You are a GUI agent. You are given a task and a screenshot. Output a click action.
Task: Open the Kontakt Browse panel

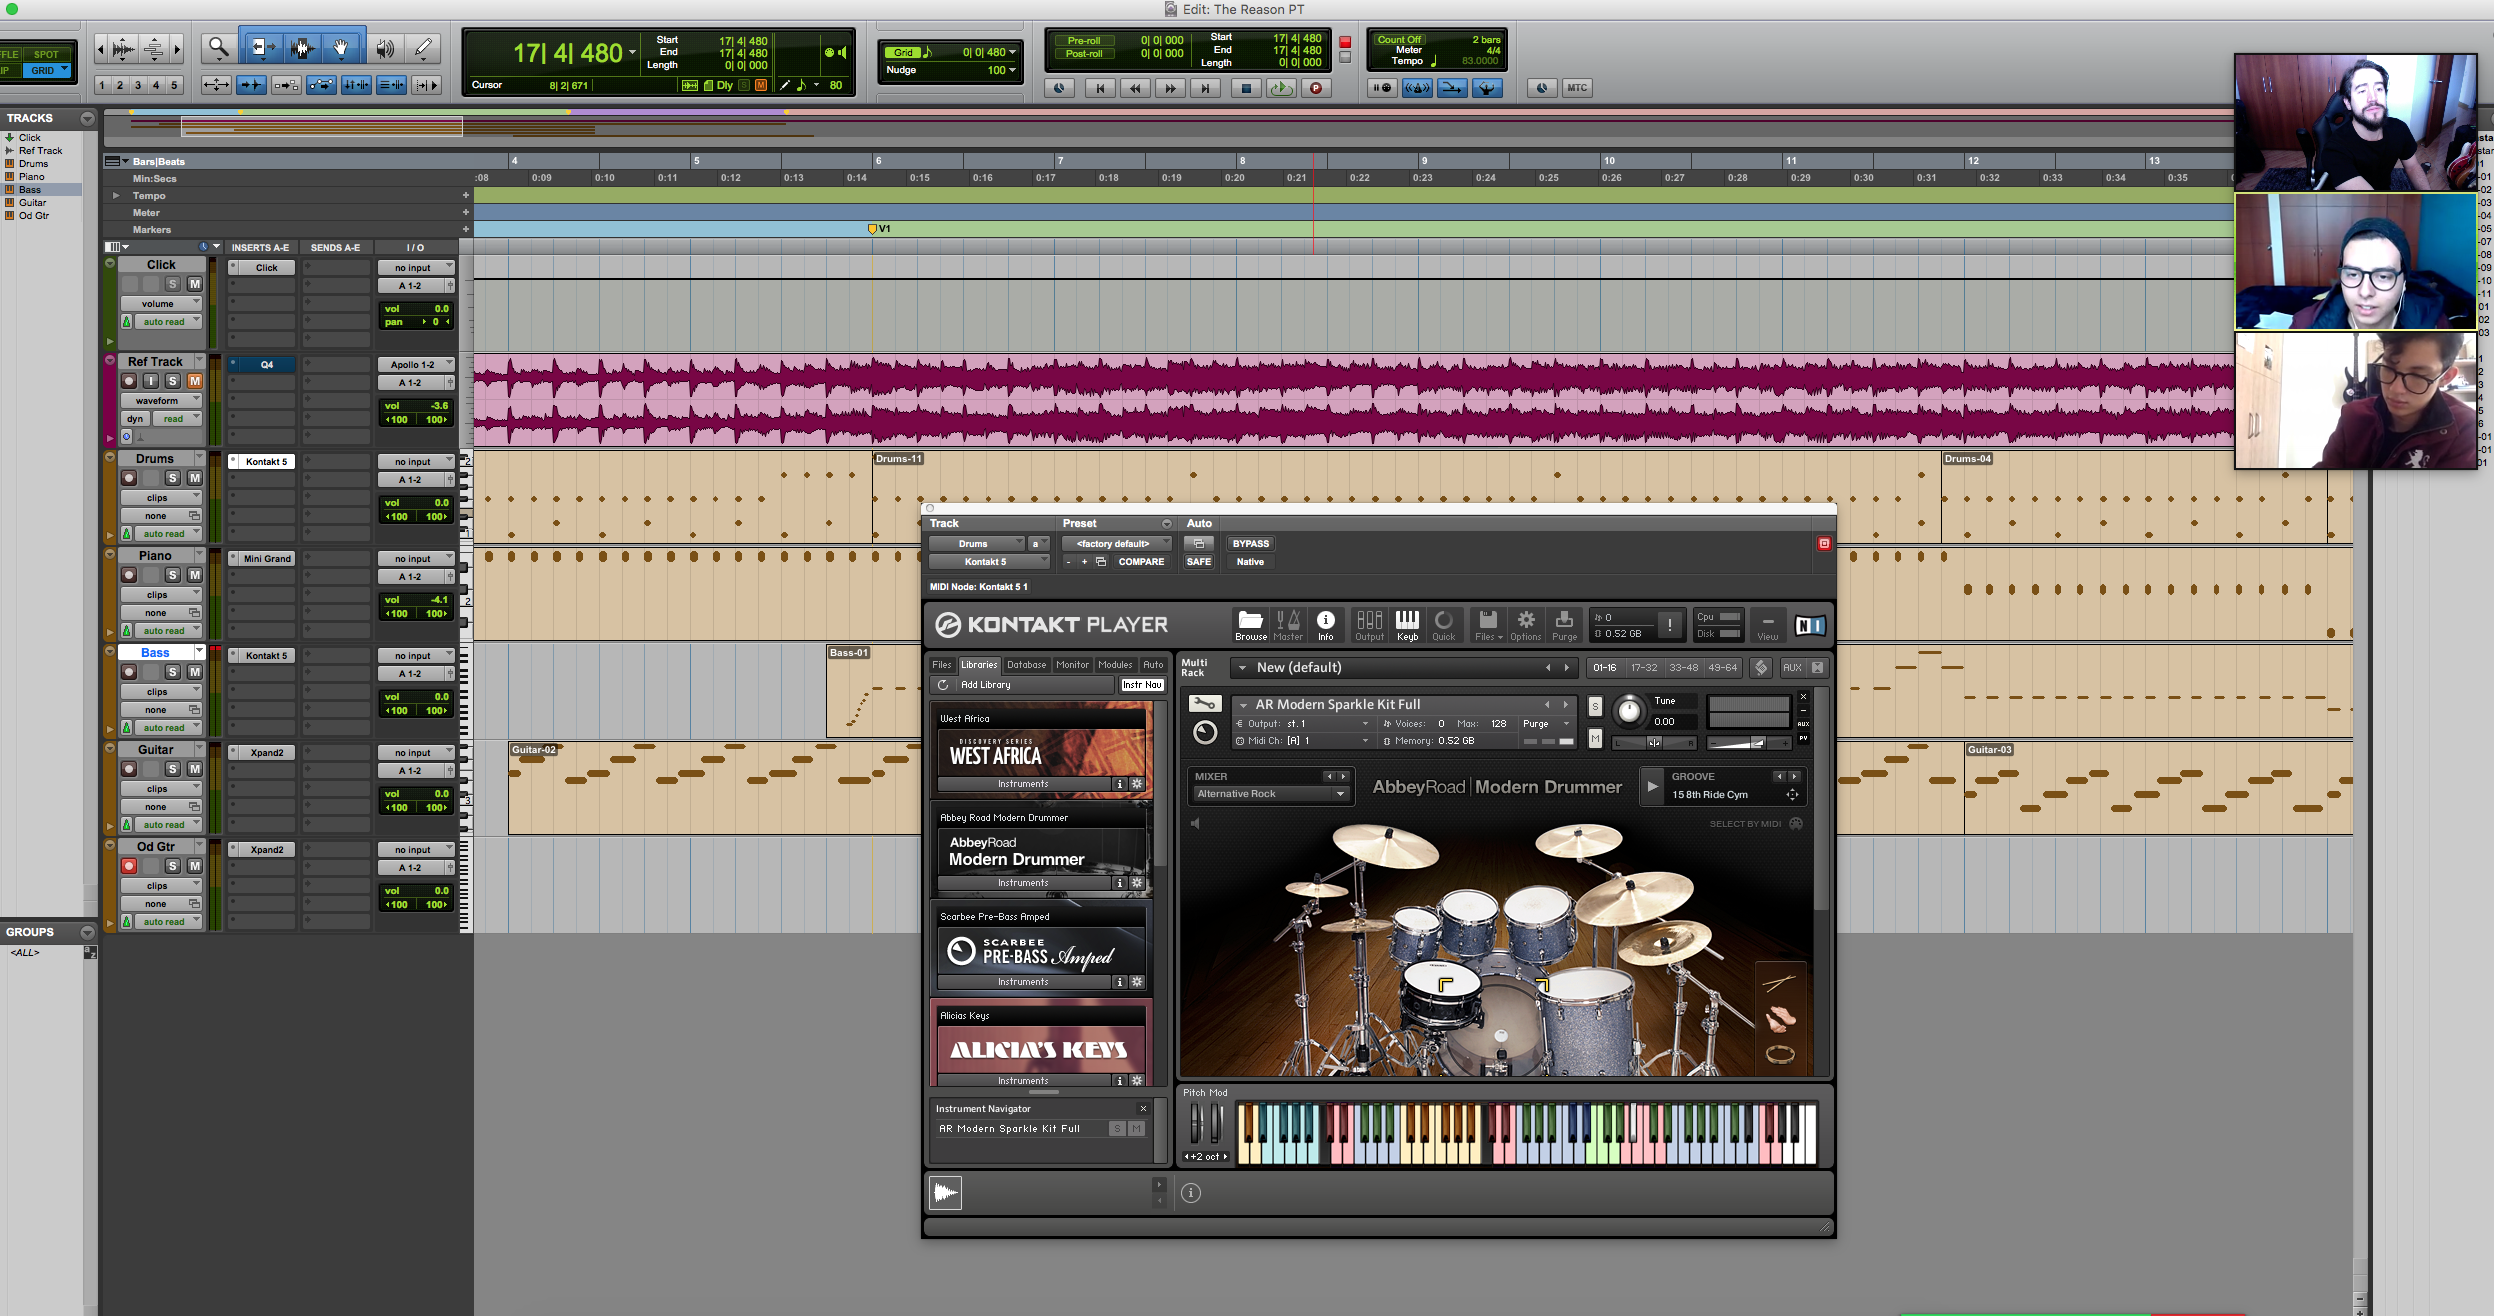click(x=1251, y=624)
